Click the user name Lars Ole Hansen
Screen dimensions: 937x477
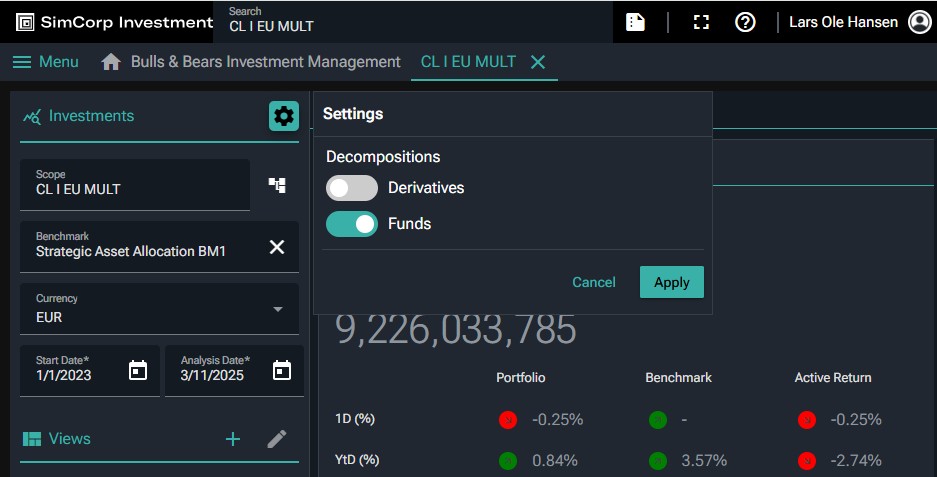(x=843, y=22)
